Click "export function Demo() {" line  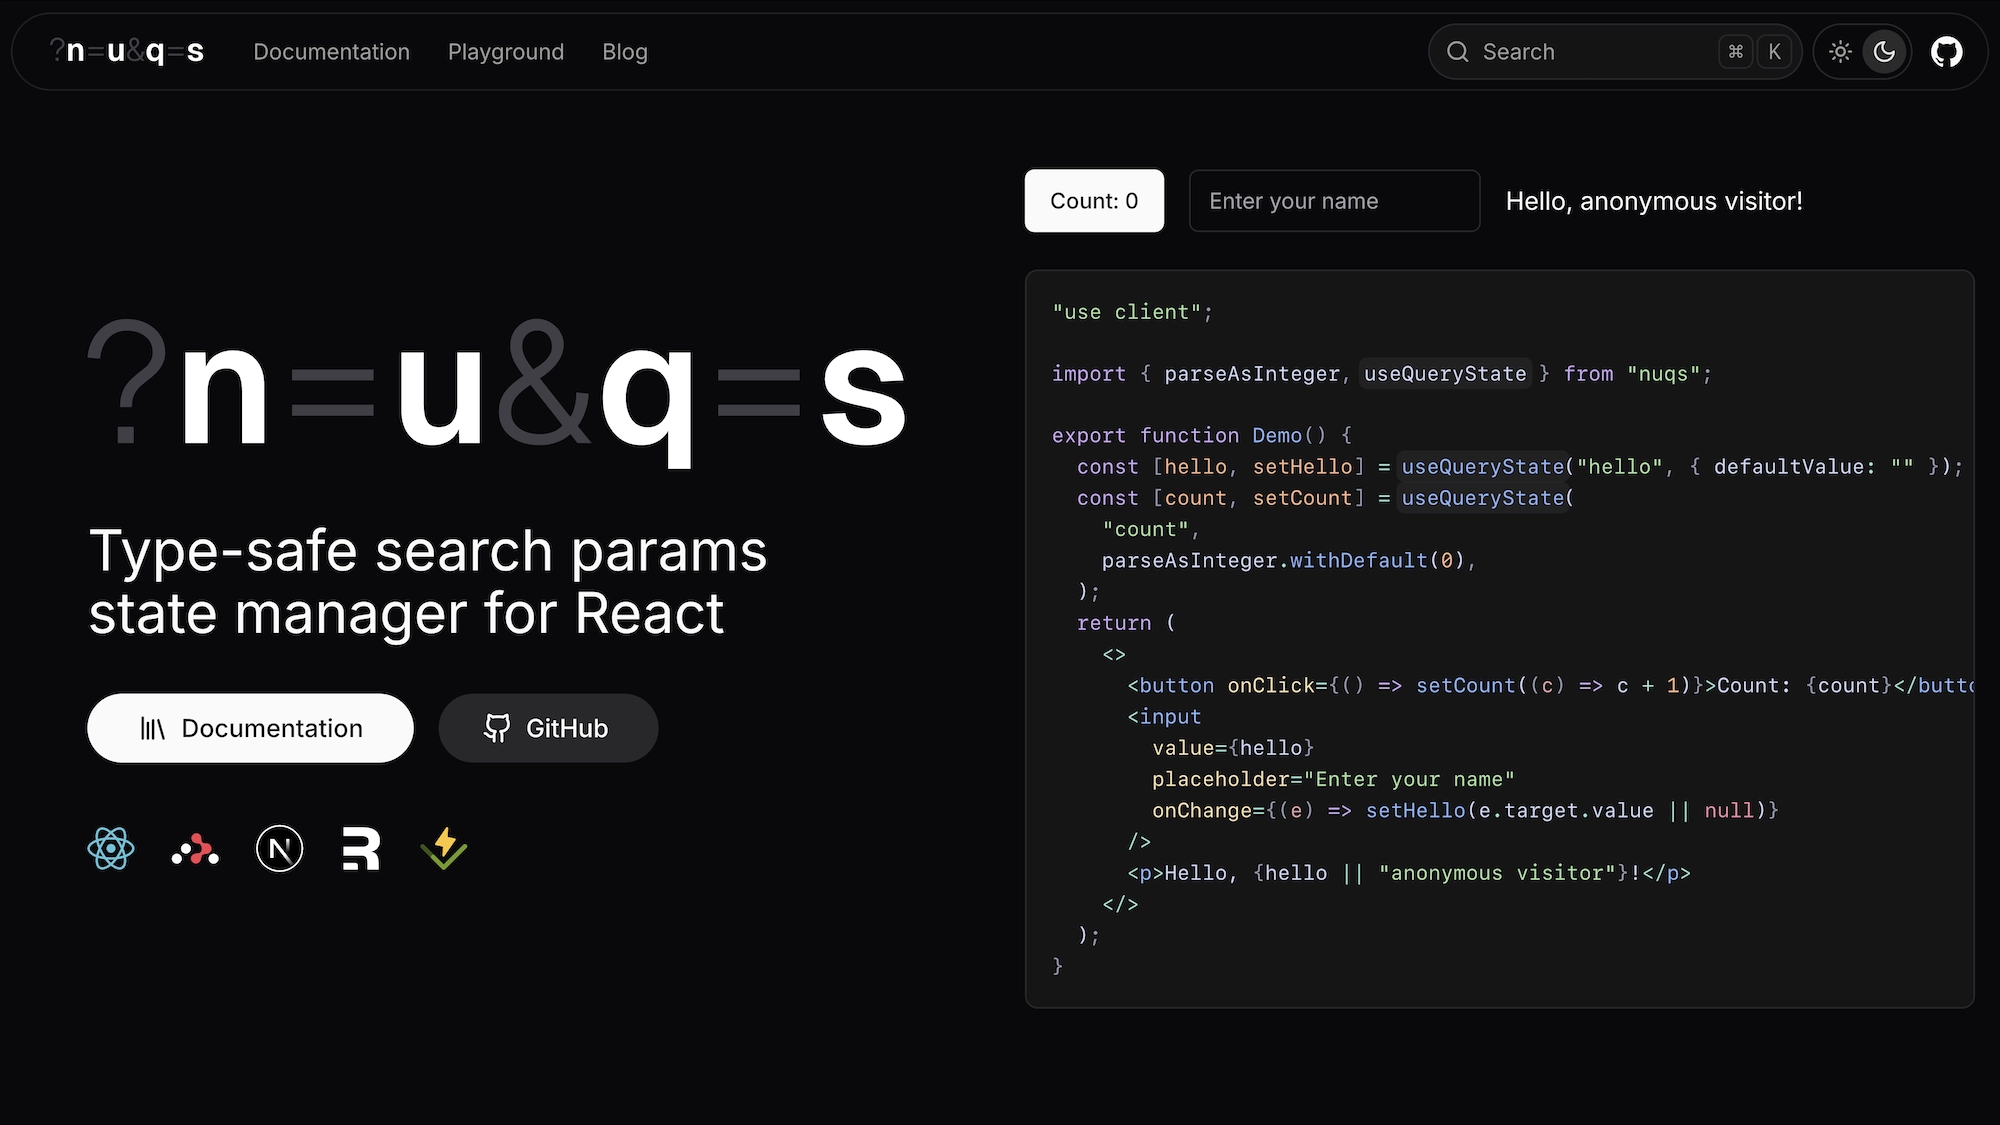click(x=1202, y=435)
